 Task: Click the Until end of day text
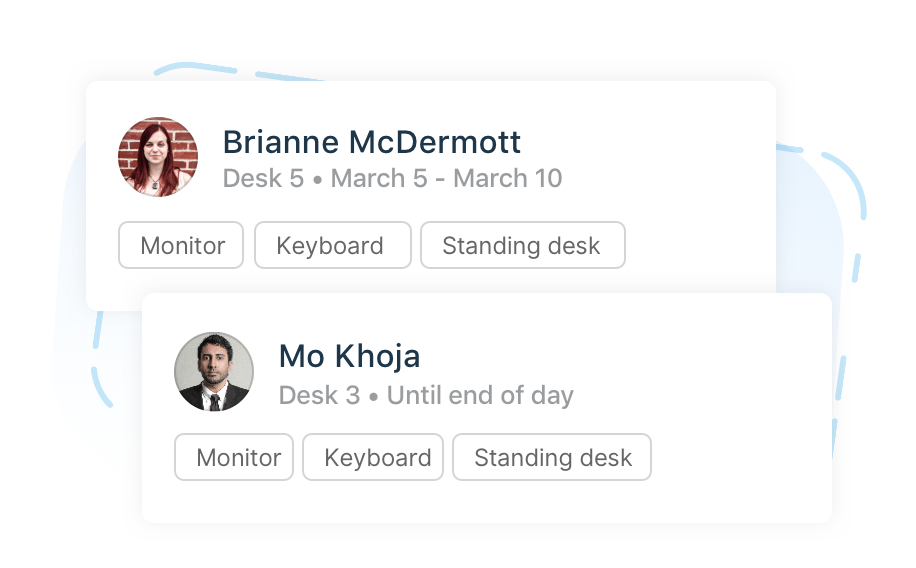click(x=480, y=396)
